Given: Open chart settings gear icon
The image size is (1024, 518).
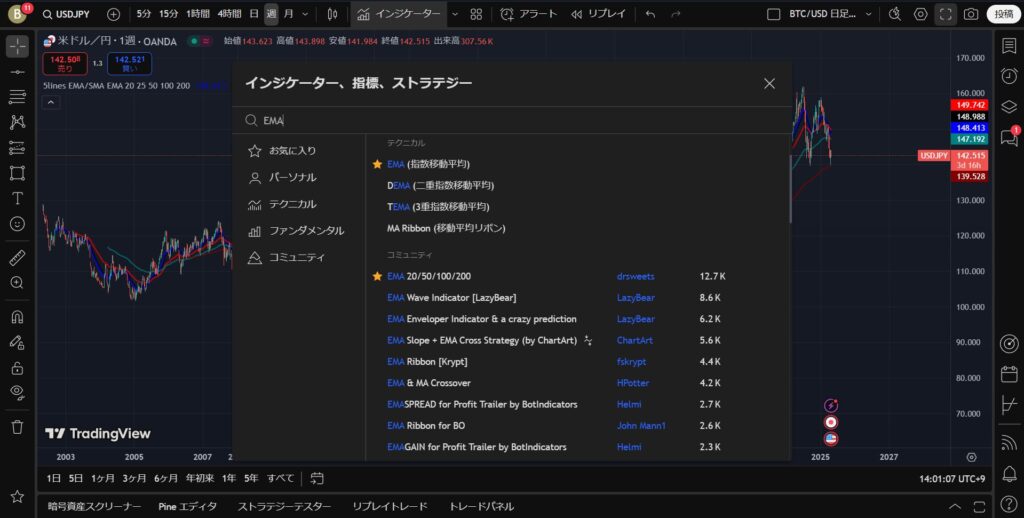Looking at the screenshot, I should [921, 14].
